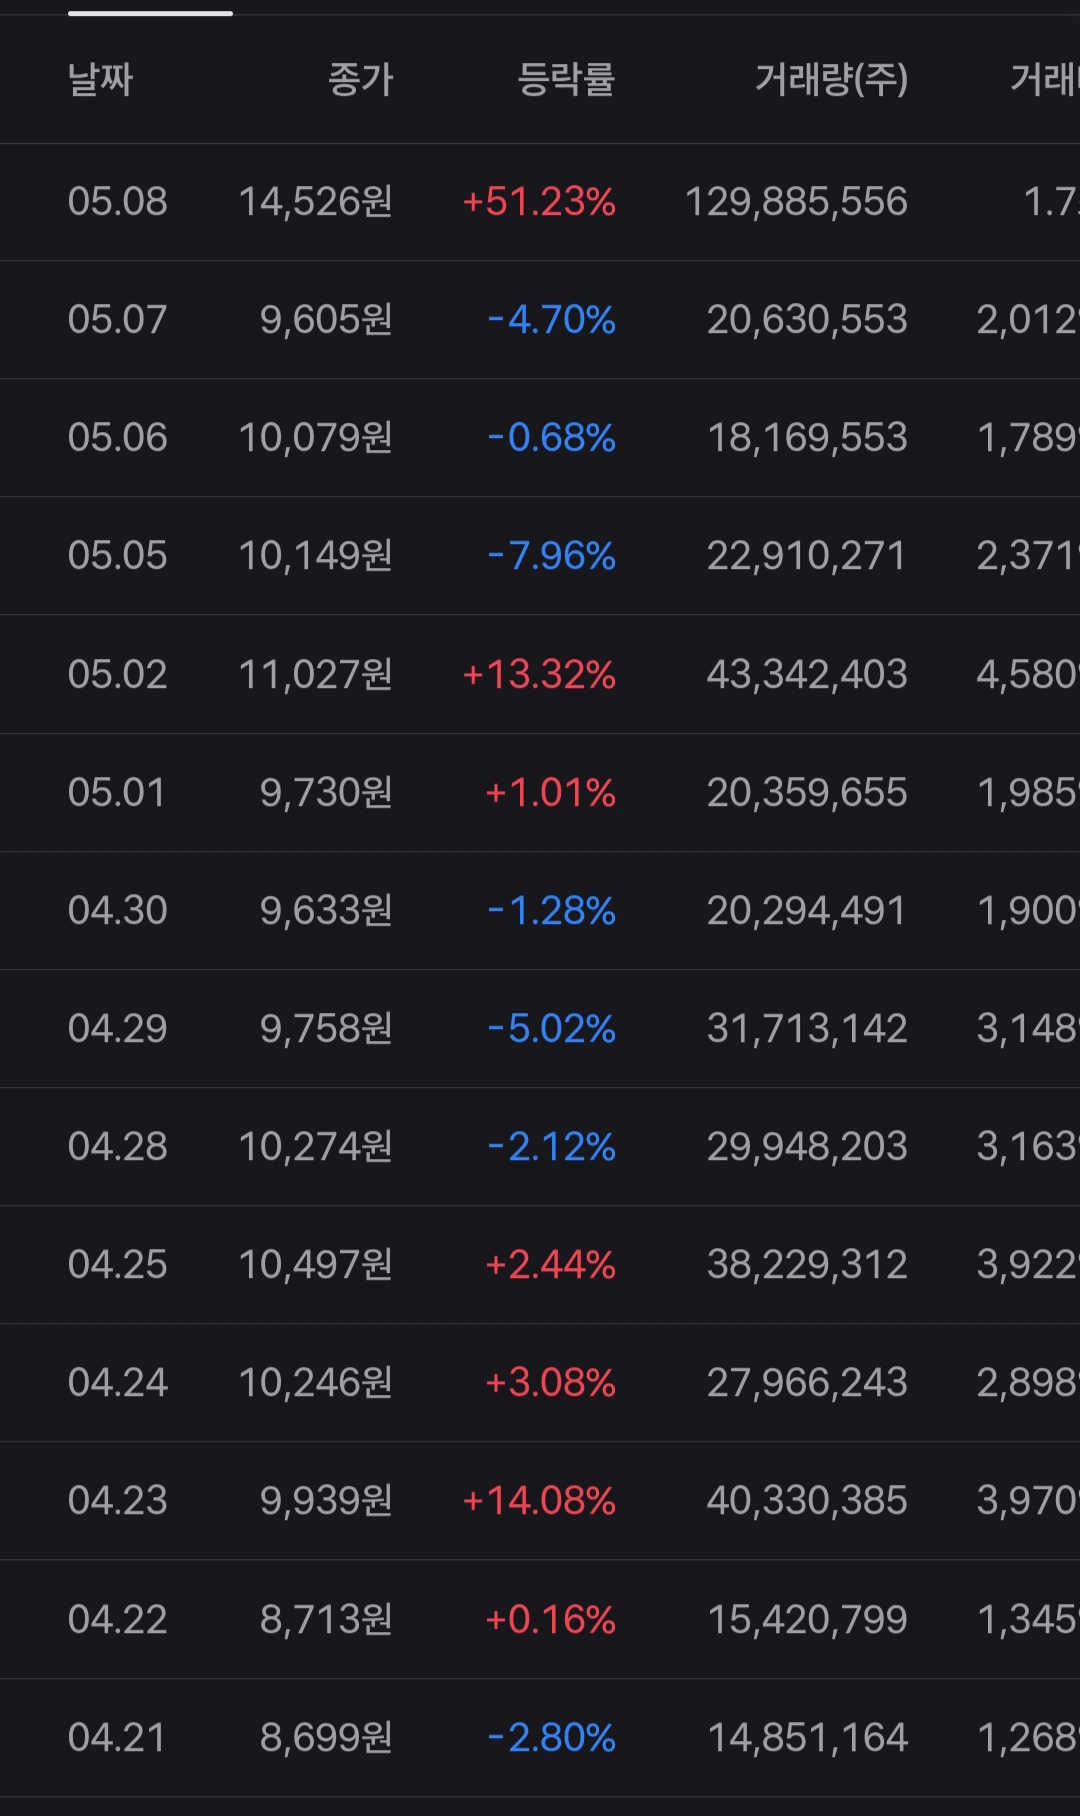Click the -7.96% change rate

551,556
